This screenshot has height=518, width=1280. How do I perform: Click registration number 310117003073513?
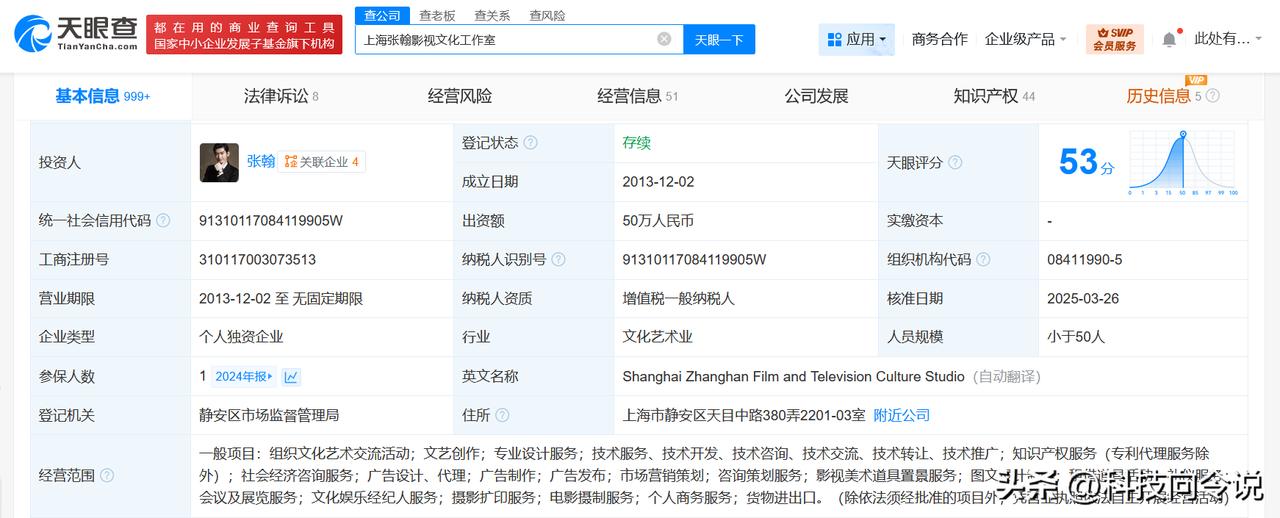point(257,259)
